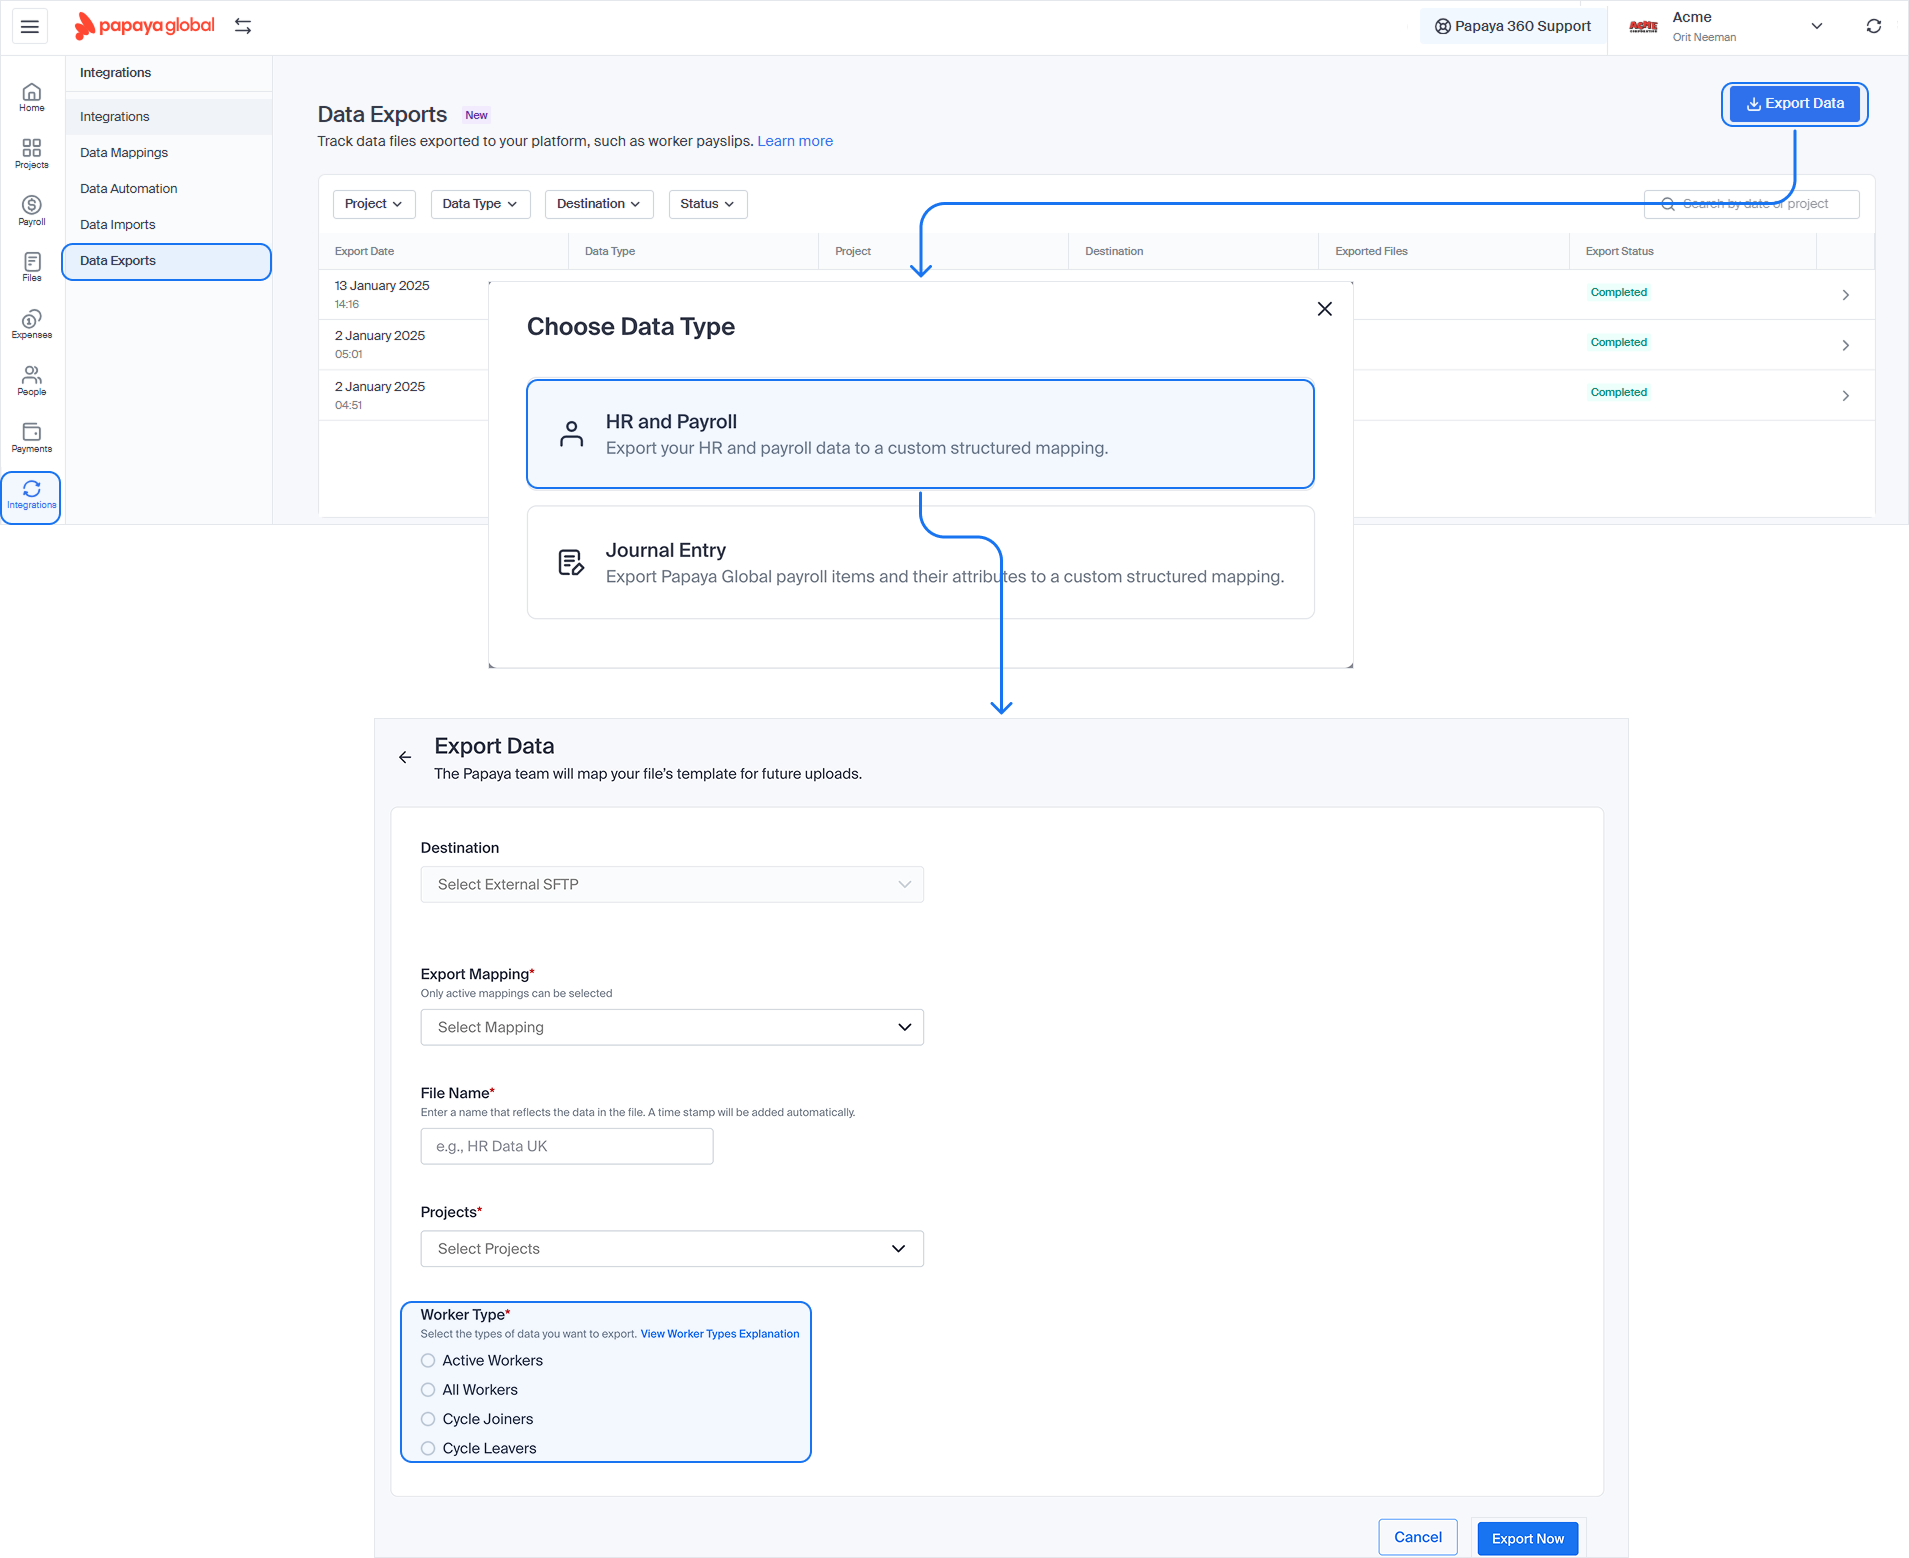This screenshot has height=1558, width=1909.
Task: Click the Acme company logo
Action: [x=1643, y=27]
